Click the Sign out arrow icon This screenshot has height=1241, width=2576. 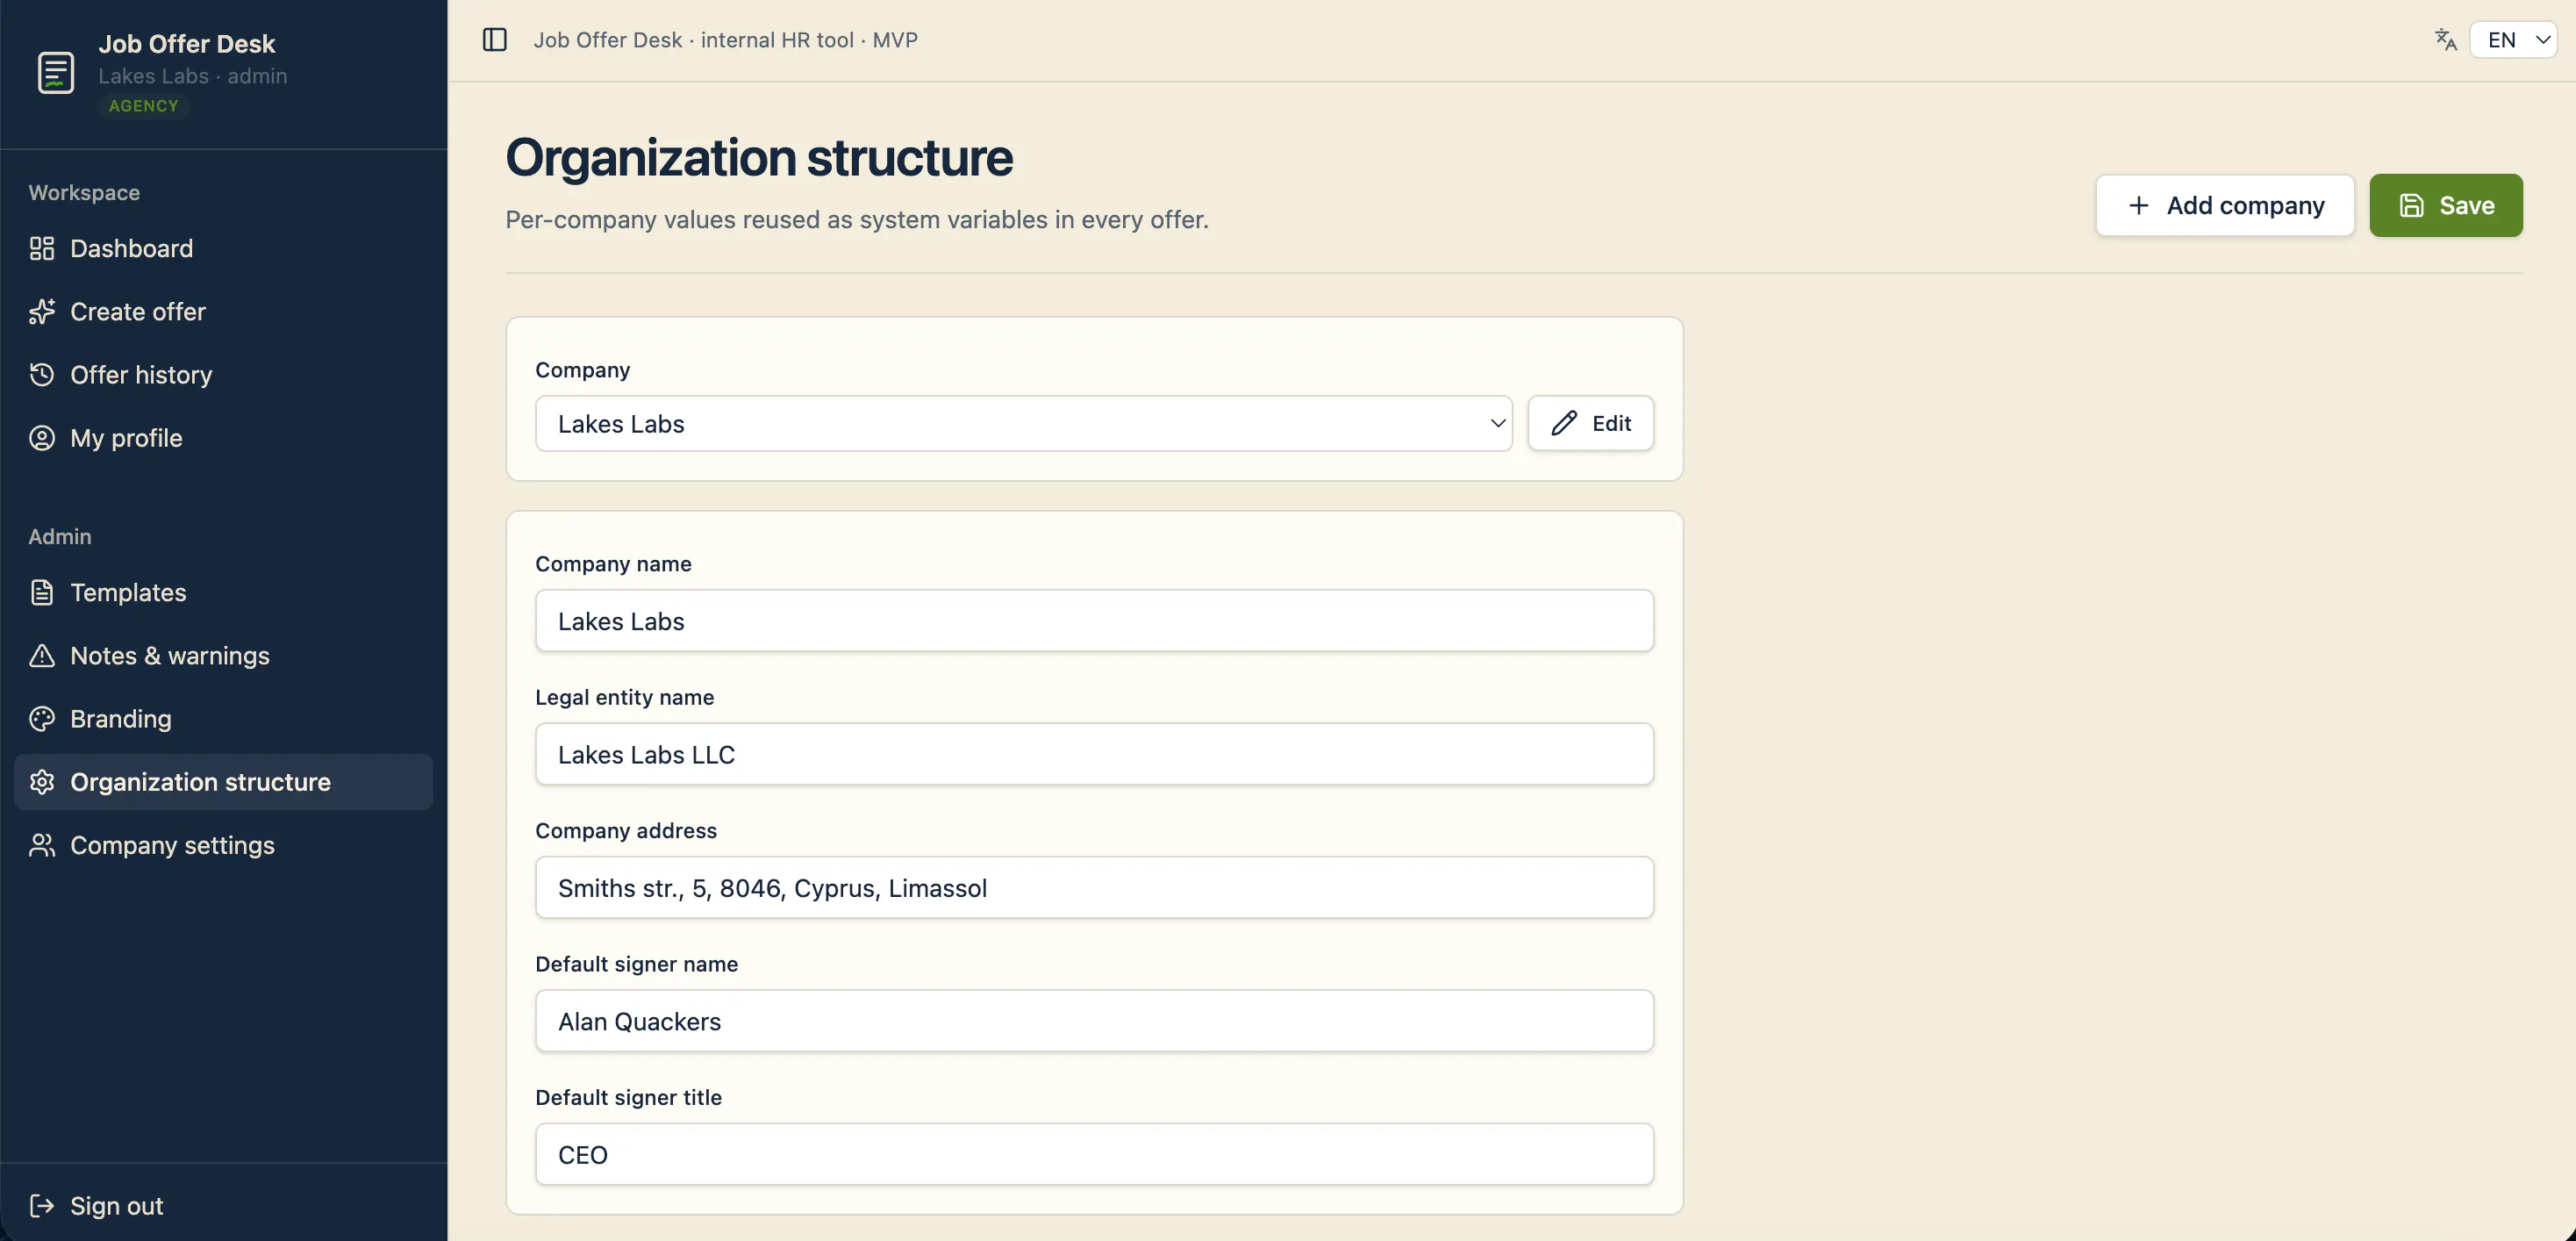(42, 1205)
